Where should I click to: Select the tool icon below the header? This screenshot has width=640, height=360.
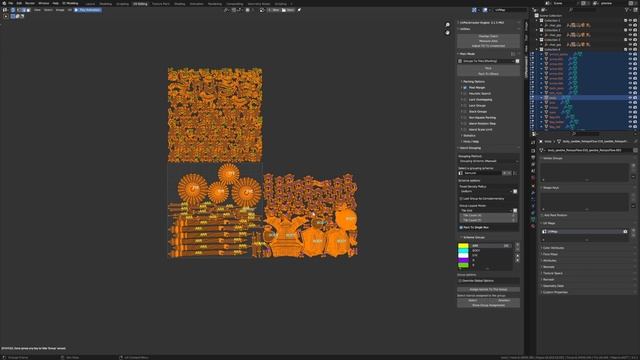pos(6,16)
